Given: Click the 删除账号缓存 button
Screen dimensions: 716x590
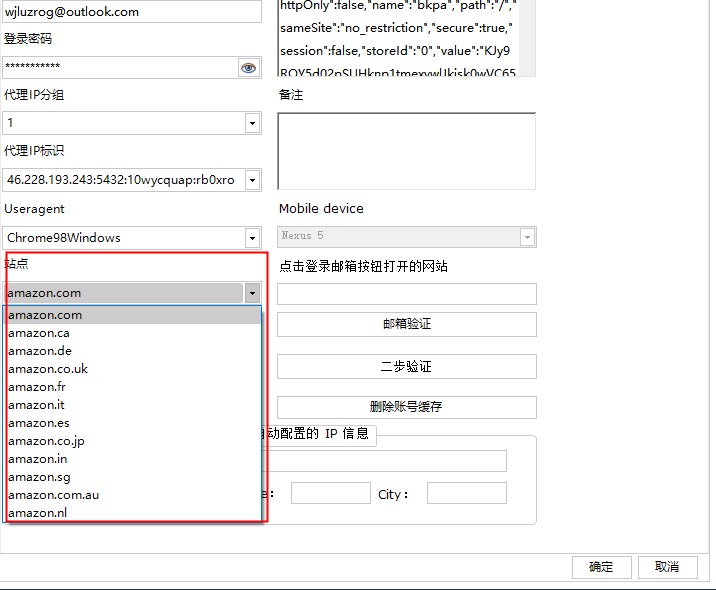Looking at the screenshot, I should tap(407, 406).
